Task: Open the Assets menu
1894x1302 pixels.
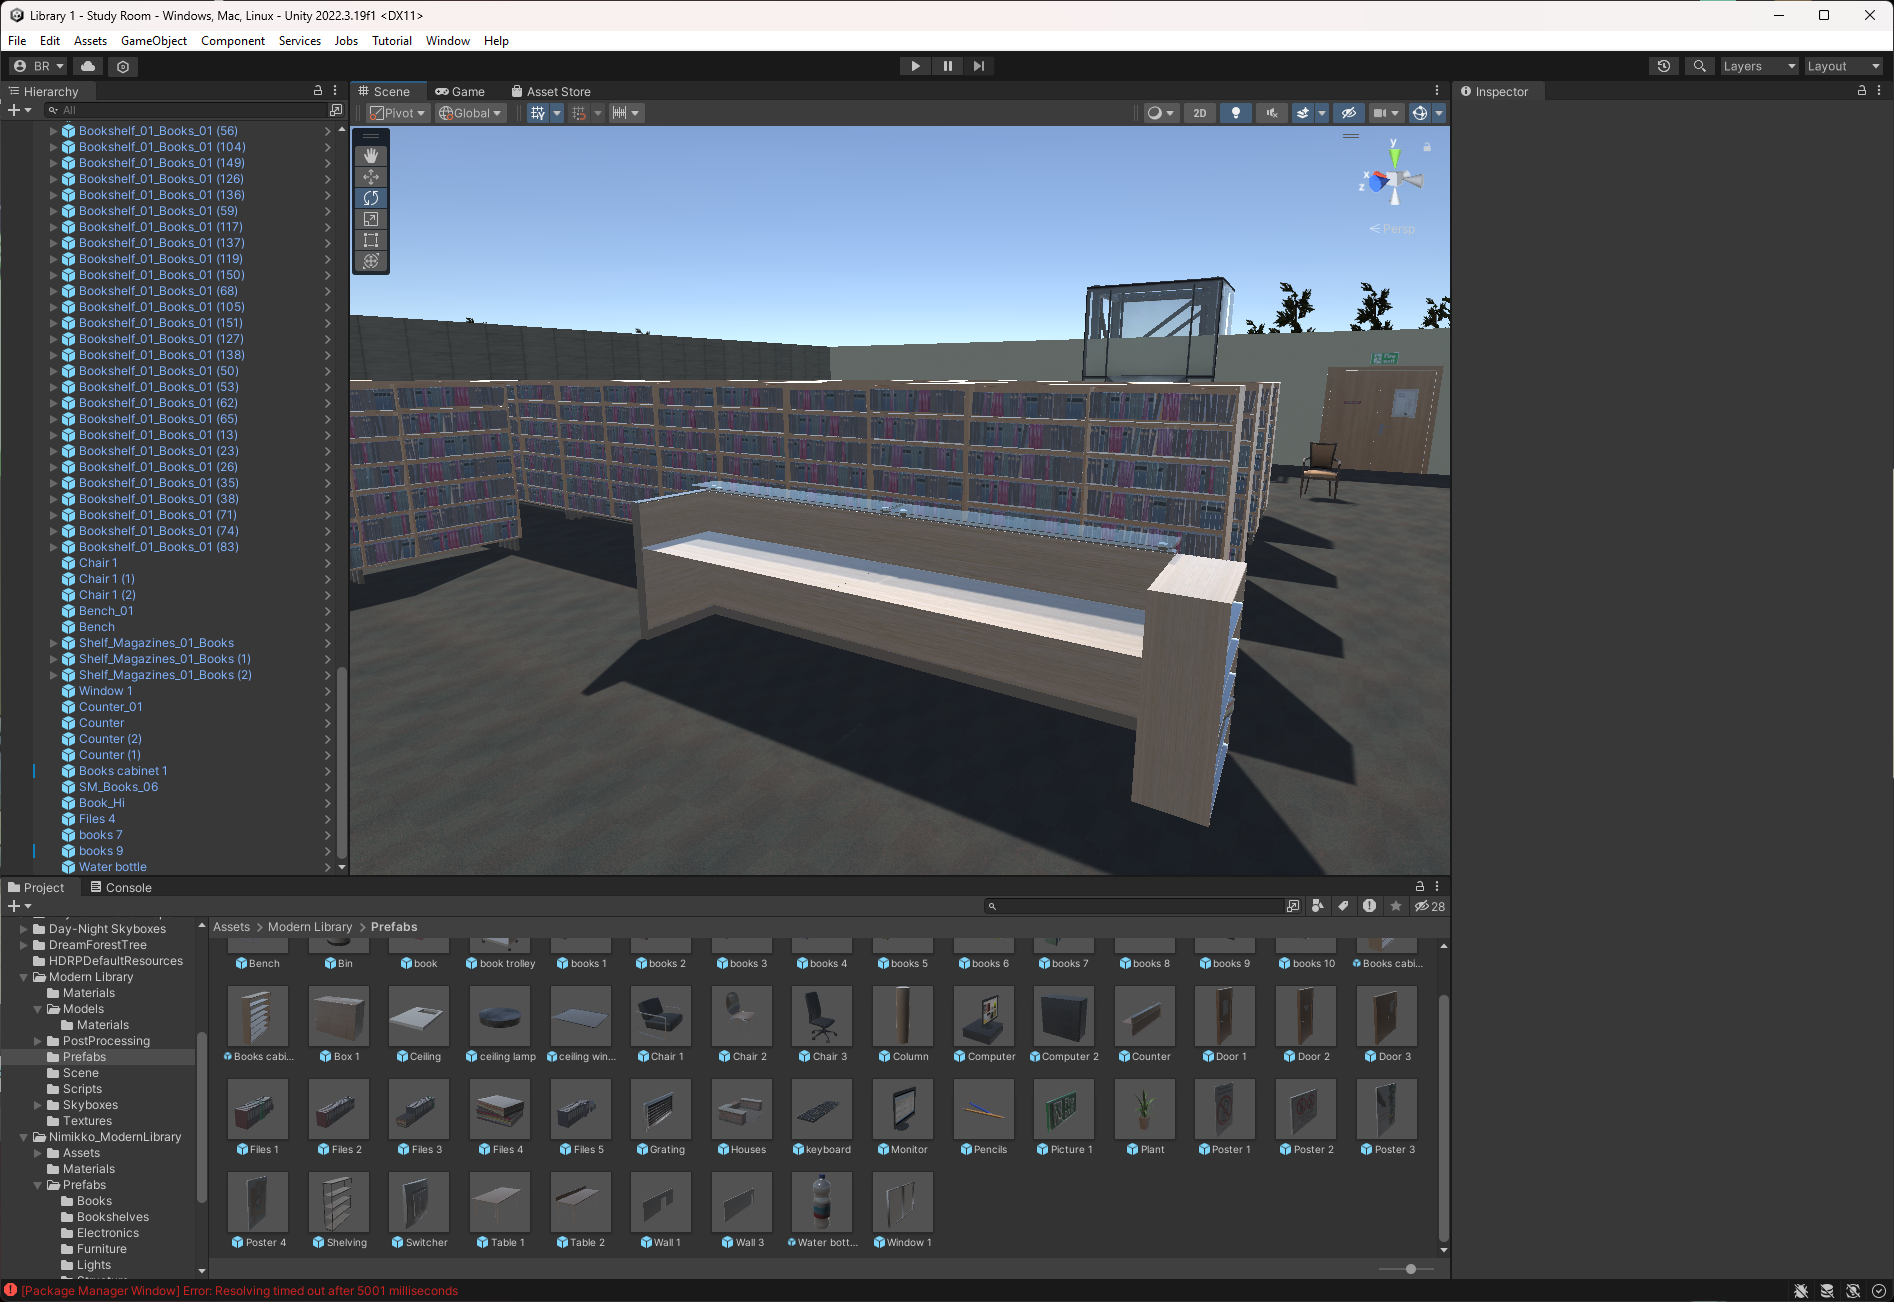Action: (90, 41)
